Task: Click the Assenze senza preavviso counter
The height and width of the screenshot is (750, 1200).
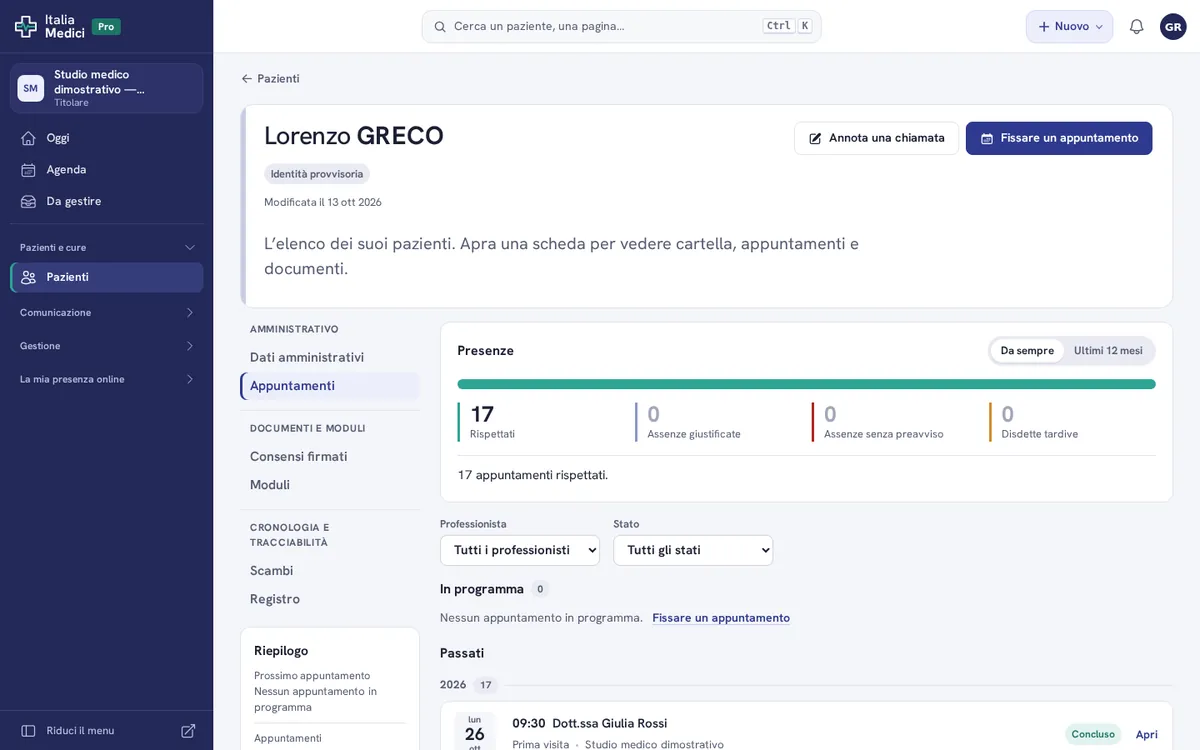Action: click(893, 422)
